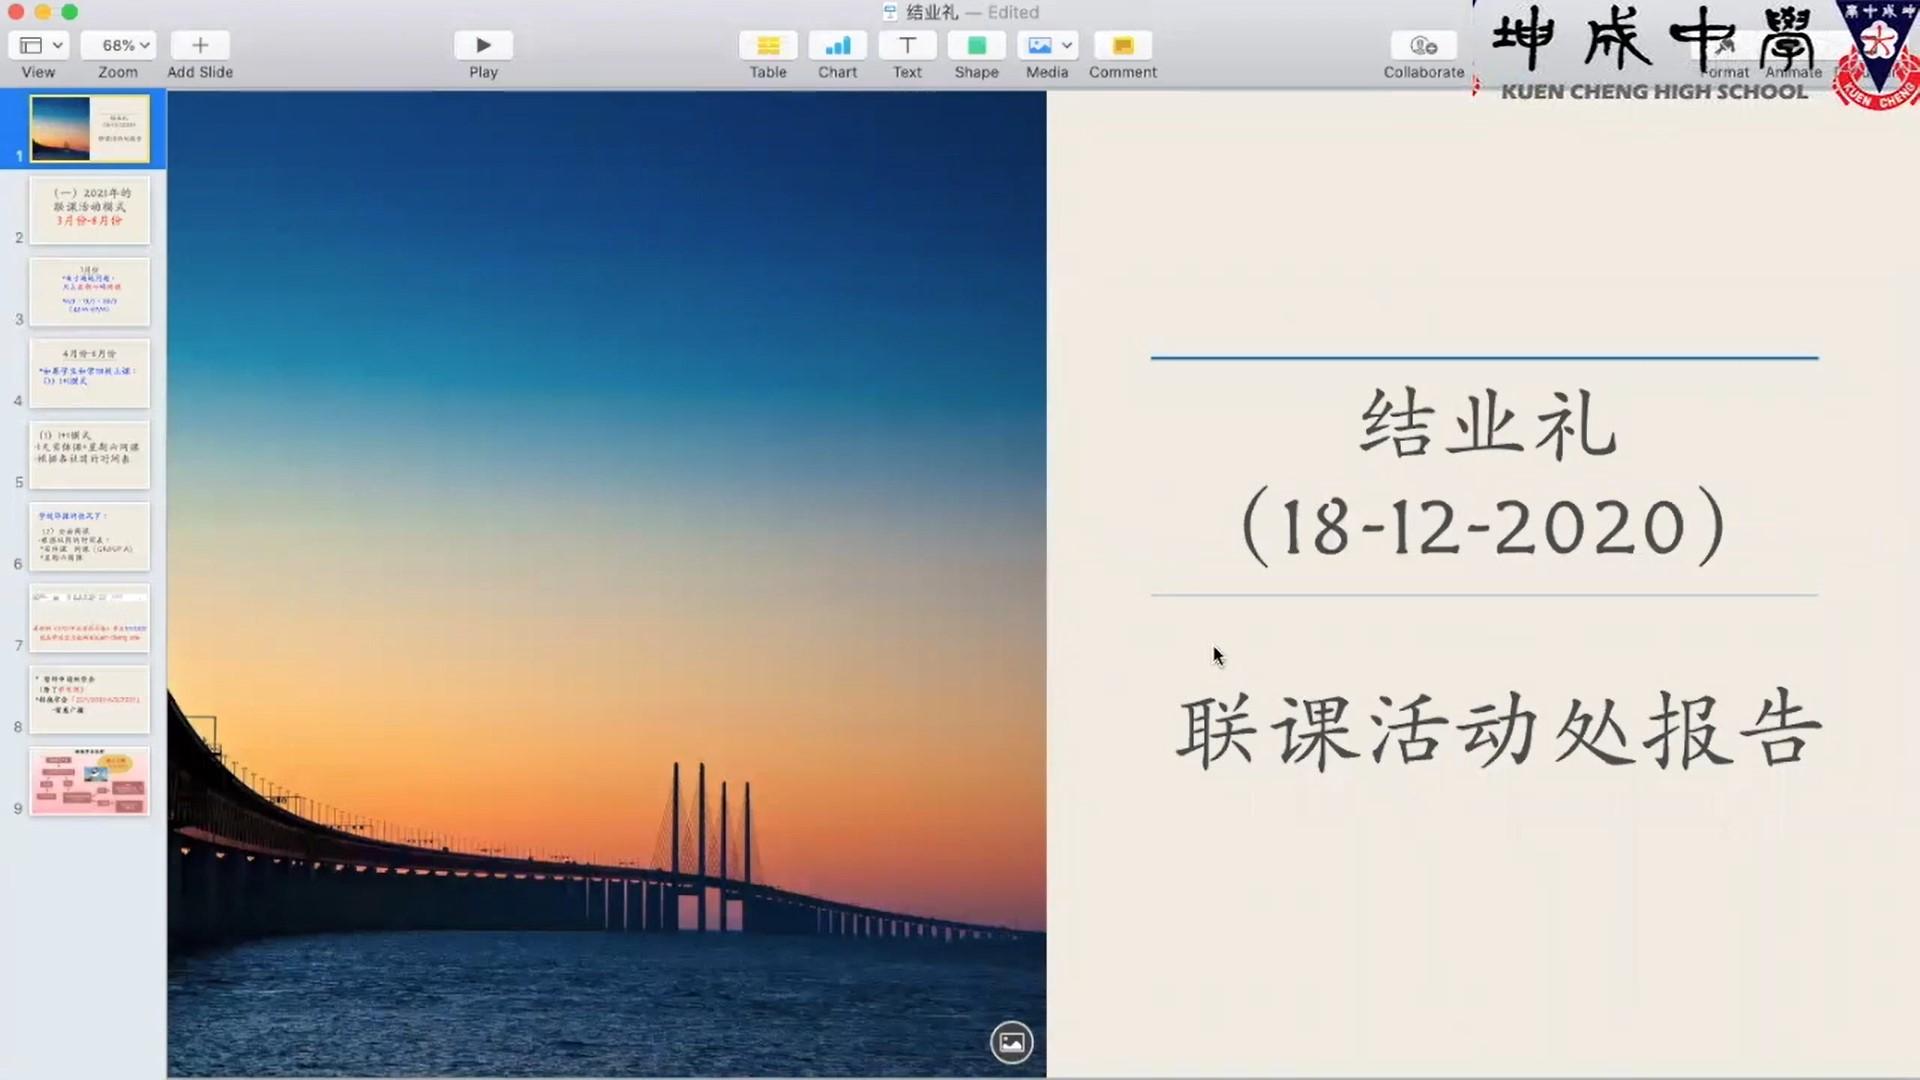Select slide 4 thumbnail
Viewport: 1920px width, 1080px height.
[x=90, y=373]
